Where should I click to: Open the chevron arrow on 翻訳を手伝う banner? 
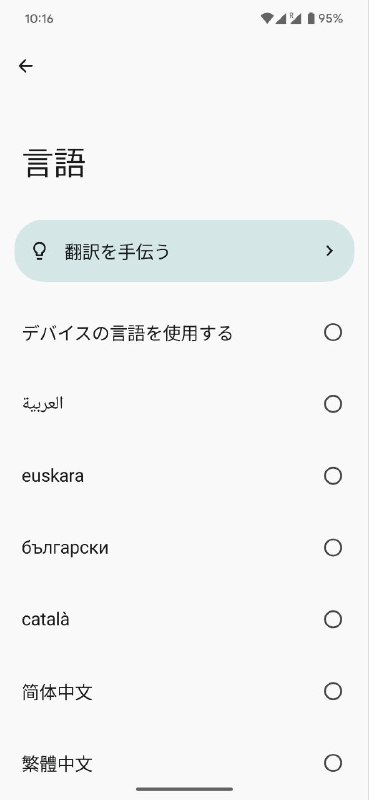tap(329, 251)
